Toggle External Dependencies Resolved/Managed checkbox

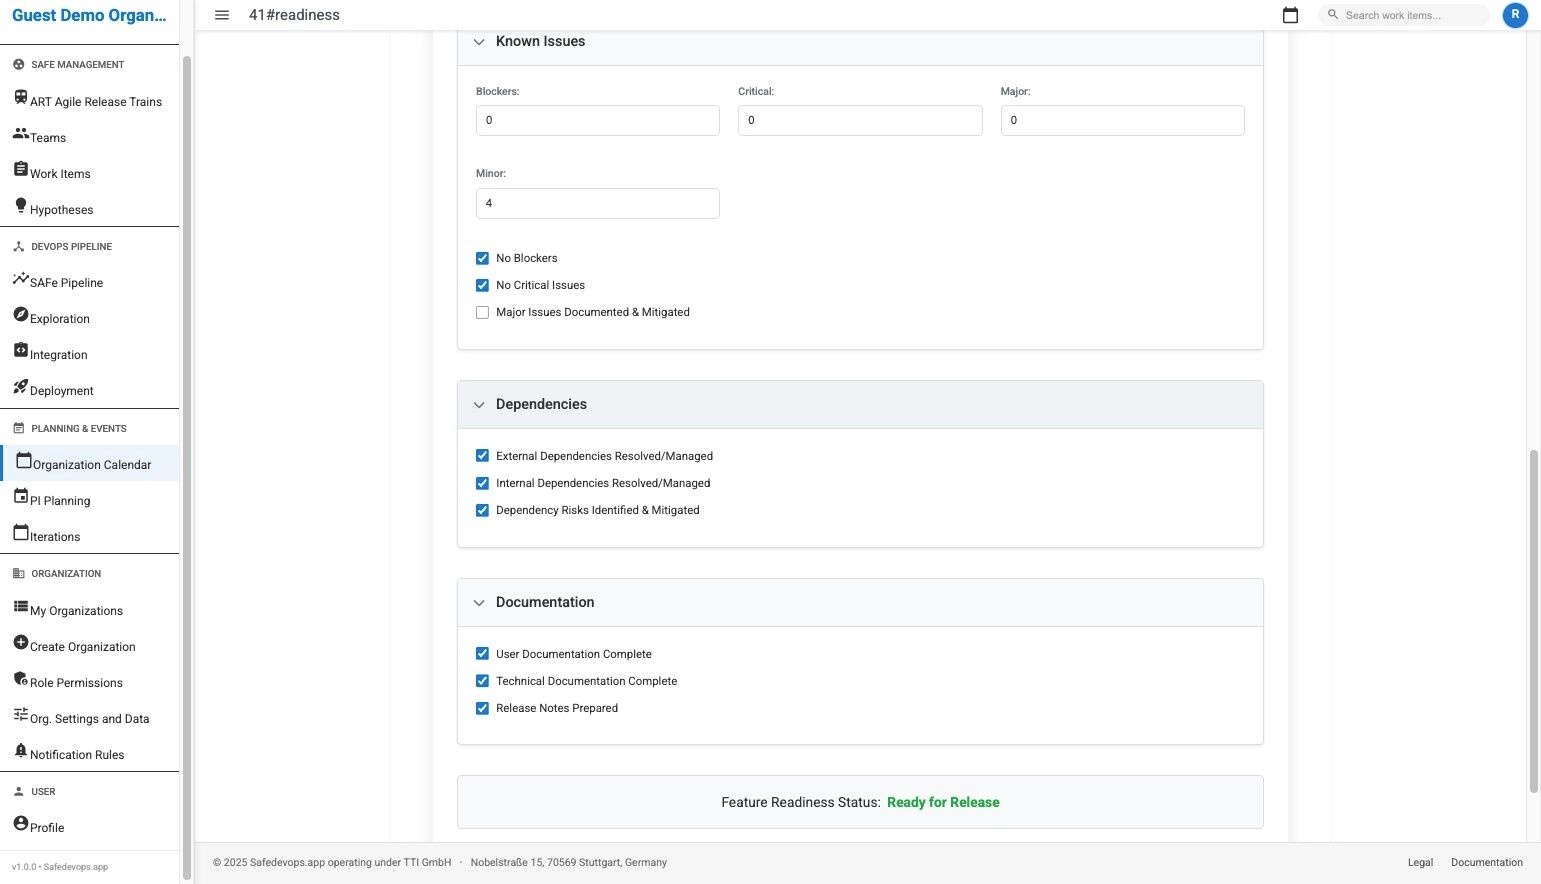tap(482, 456)
